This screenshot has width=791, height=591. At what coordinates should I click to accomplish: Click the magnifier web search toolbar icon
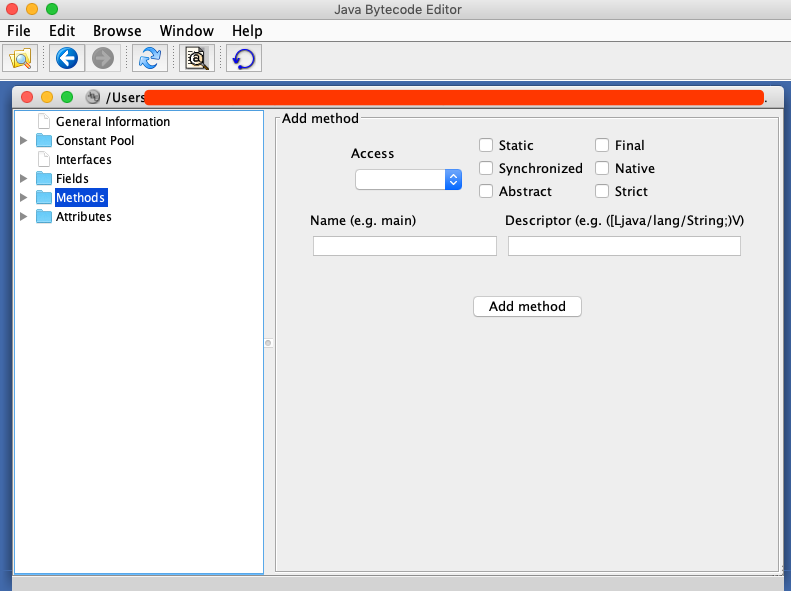pos(197,59)
